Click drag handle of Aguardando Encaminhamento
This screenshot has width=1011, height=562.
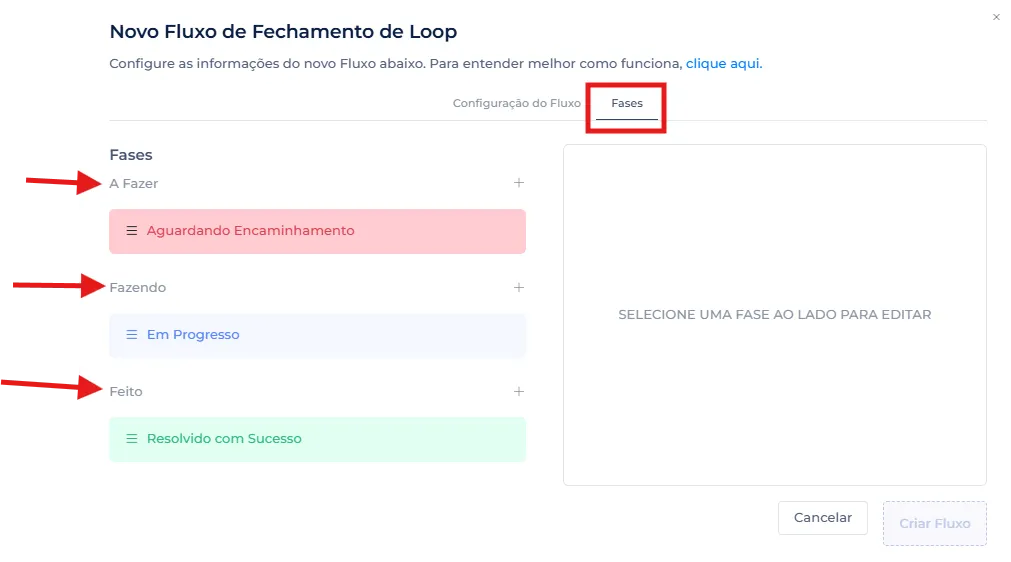pos(131,231)
